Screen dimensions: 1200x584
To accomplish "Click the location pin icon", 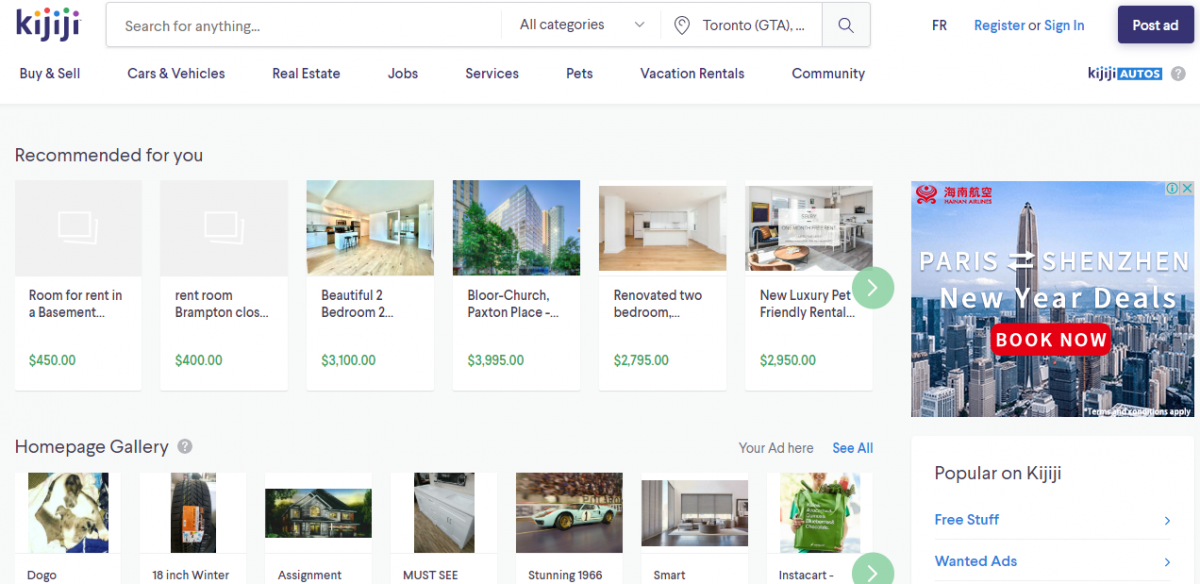I will (682, 25).
